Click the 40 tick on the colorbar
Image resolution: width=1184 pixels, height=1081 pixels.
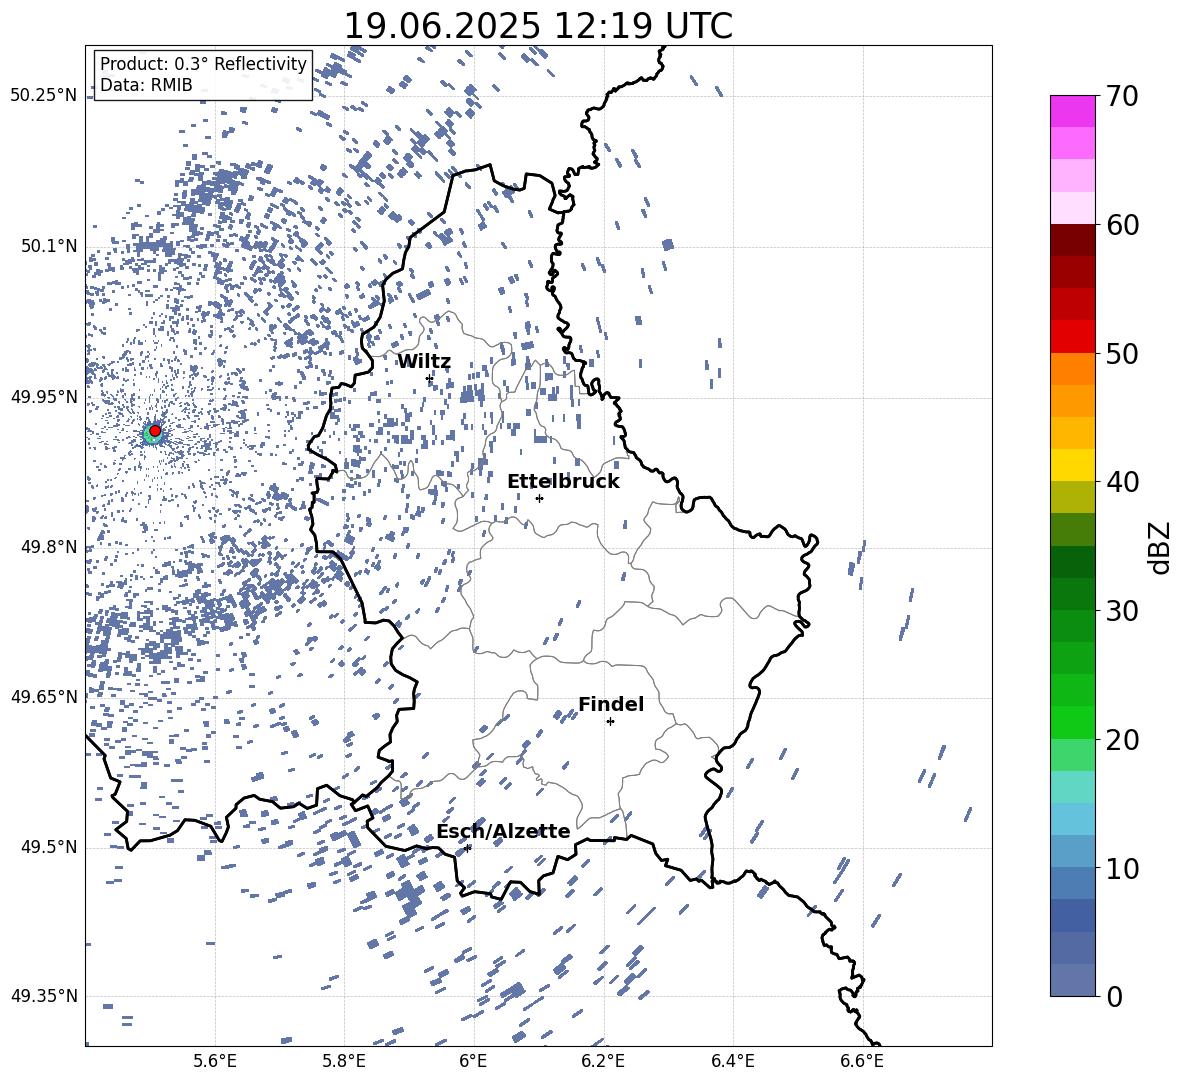(1121, 482)
